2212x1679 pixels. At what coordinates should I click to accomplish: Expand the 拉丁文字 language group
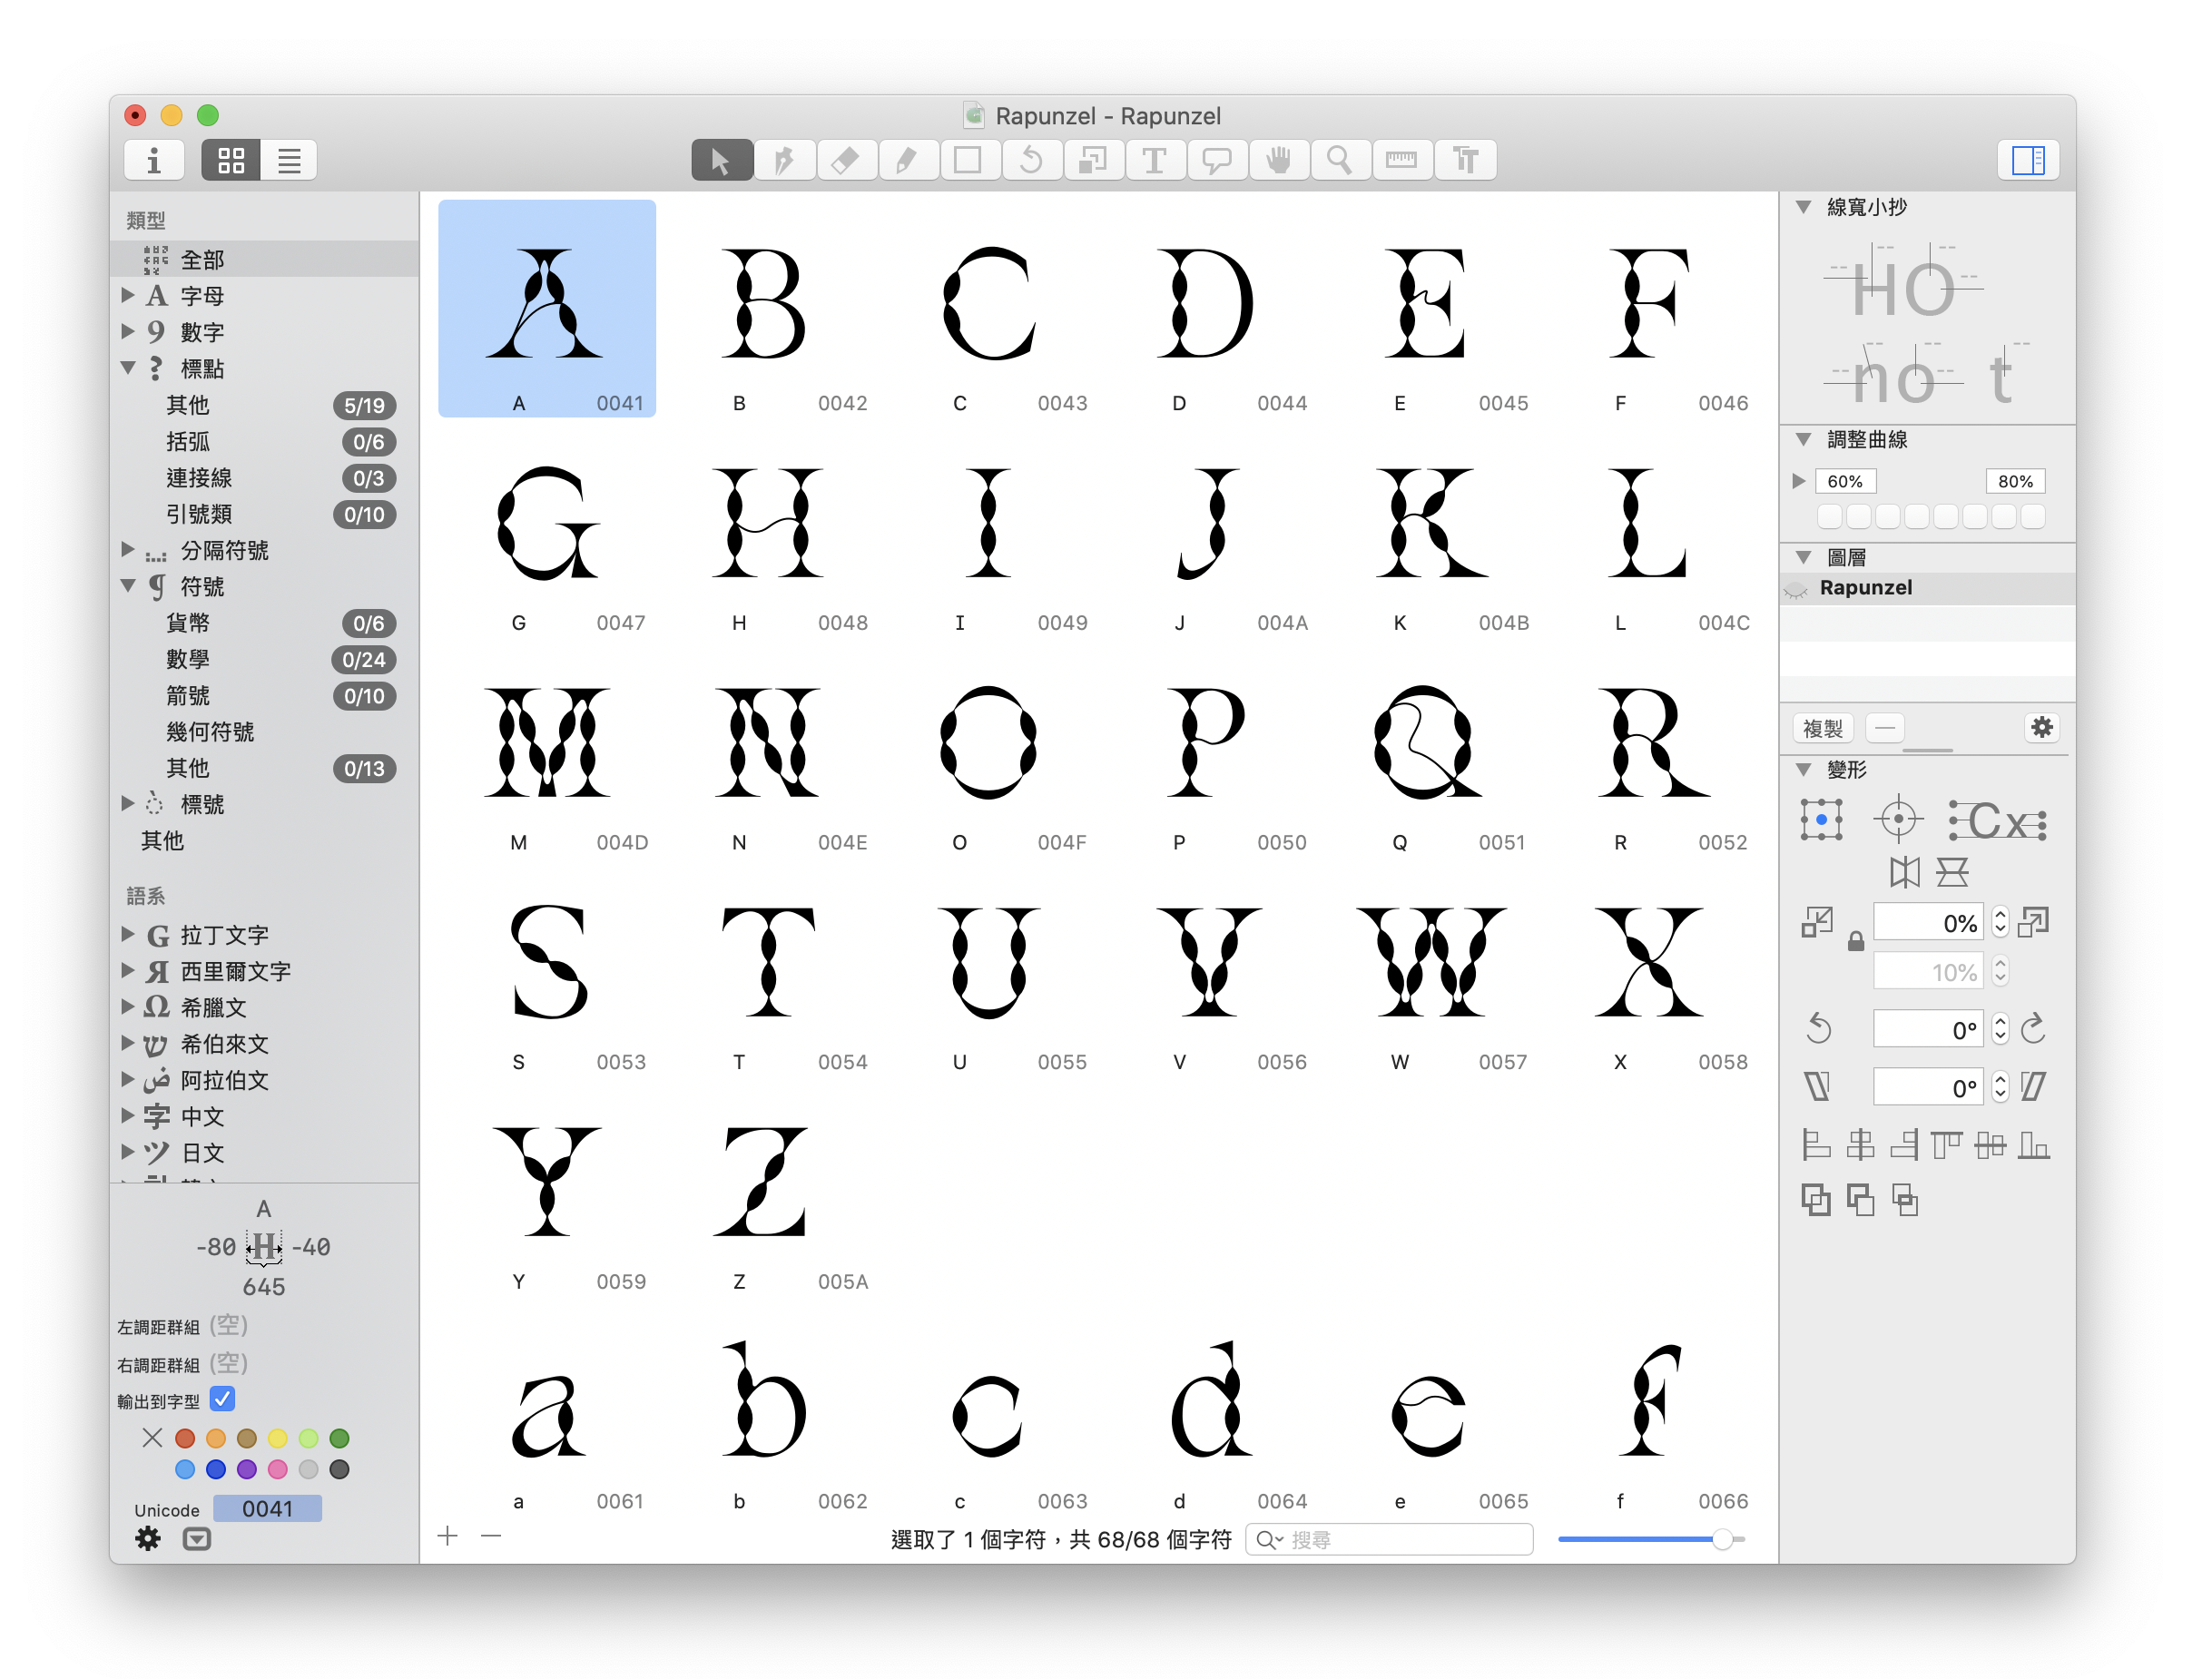[128, 935]
